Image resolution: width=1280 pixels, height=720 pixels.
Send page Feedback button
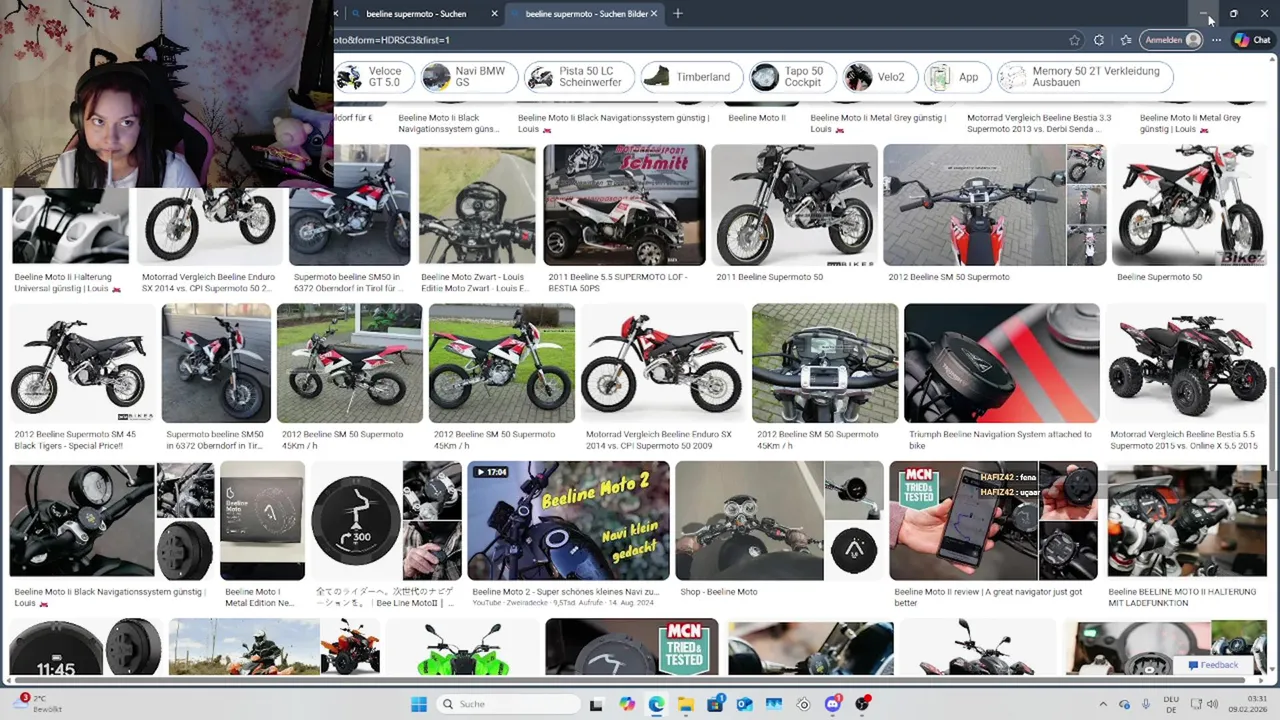[x=1212, y=665]
